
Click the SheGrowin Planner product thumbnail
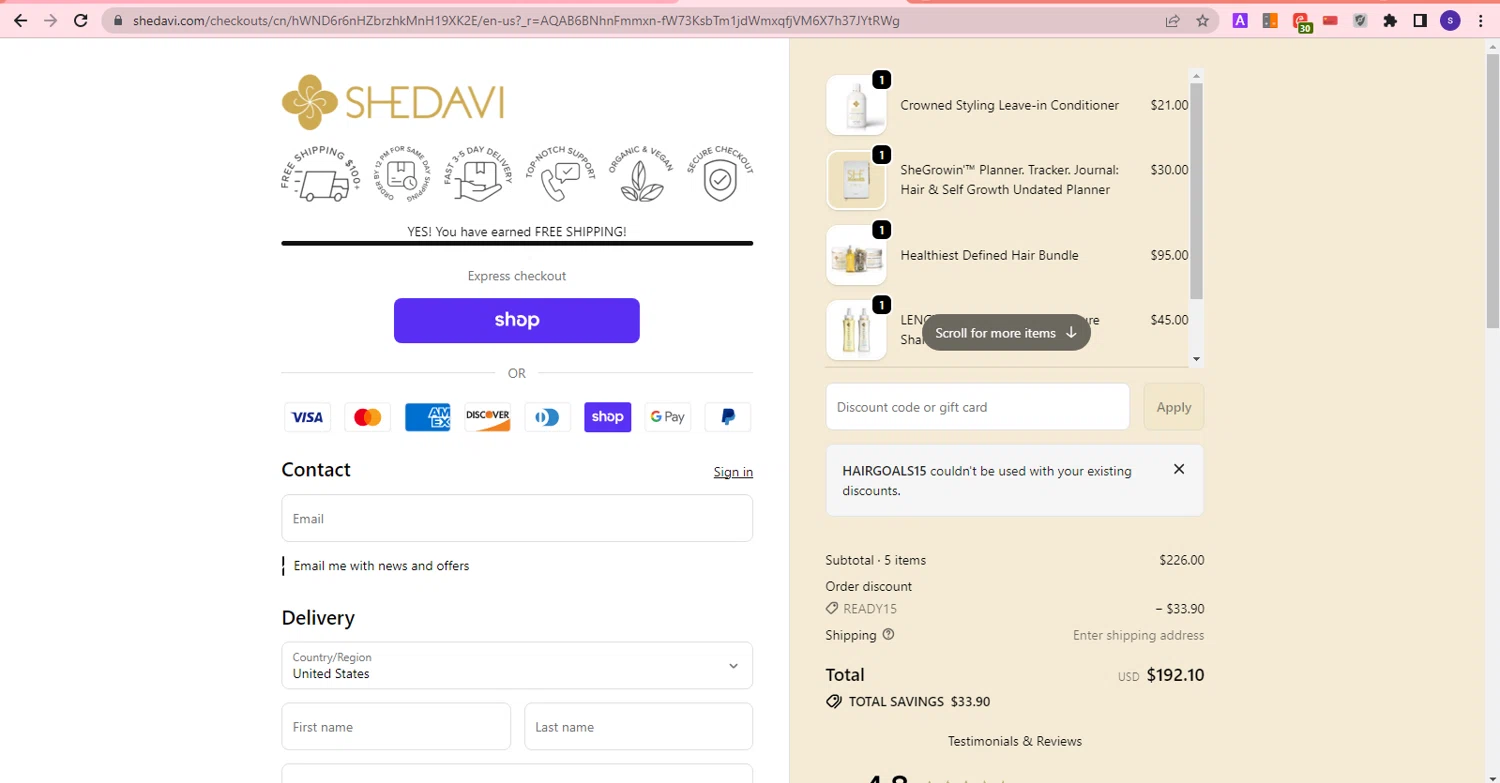856,180
